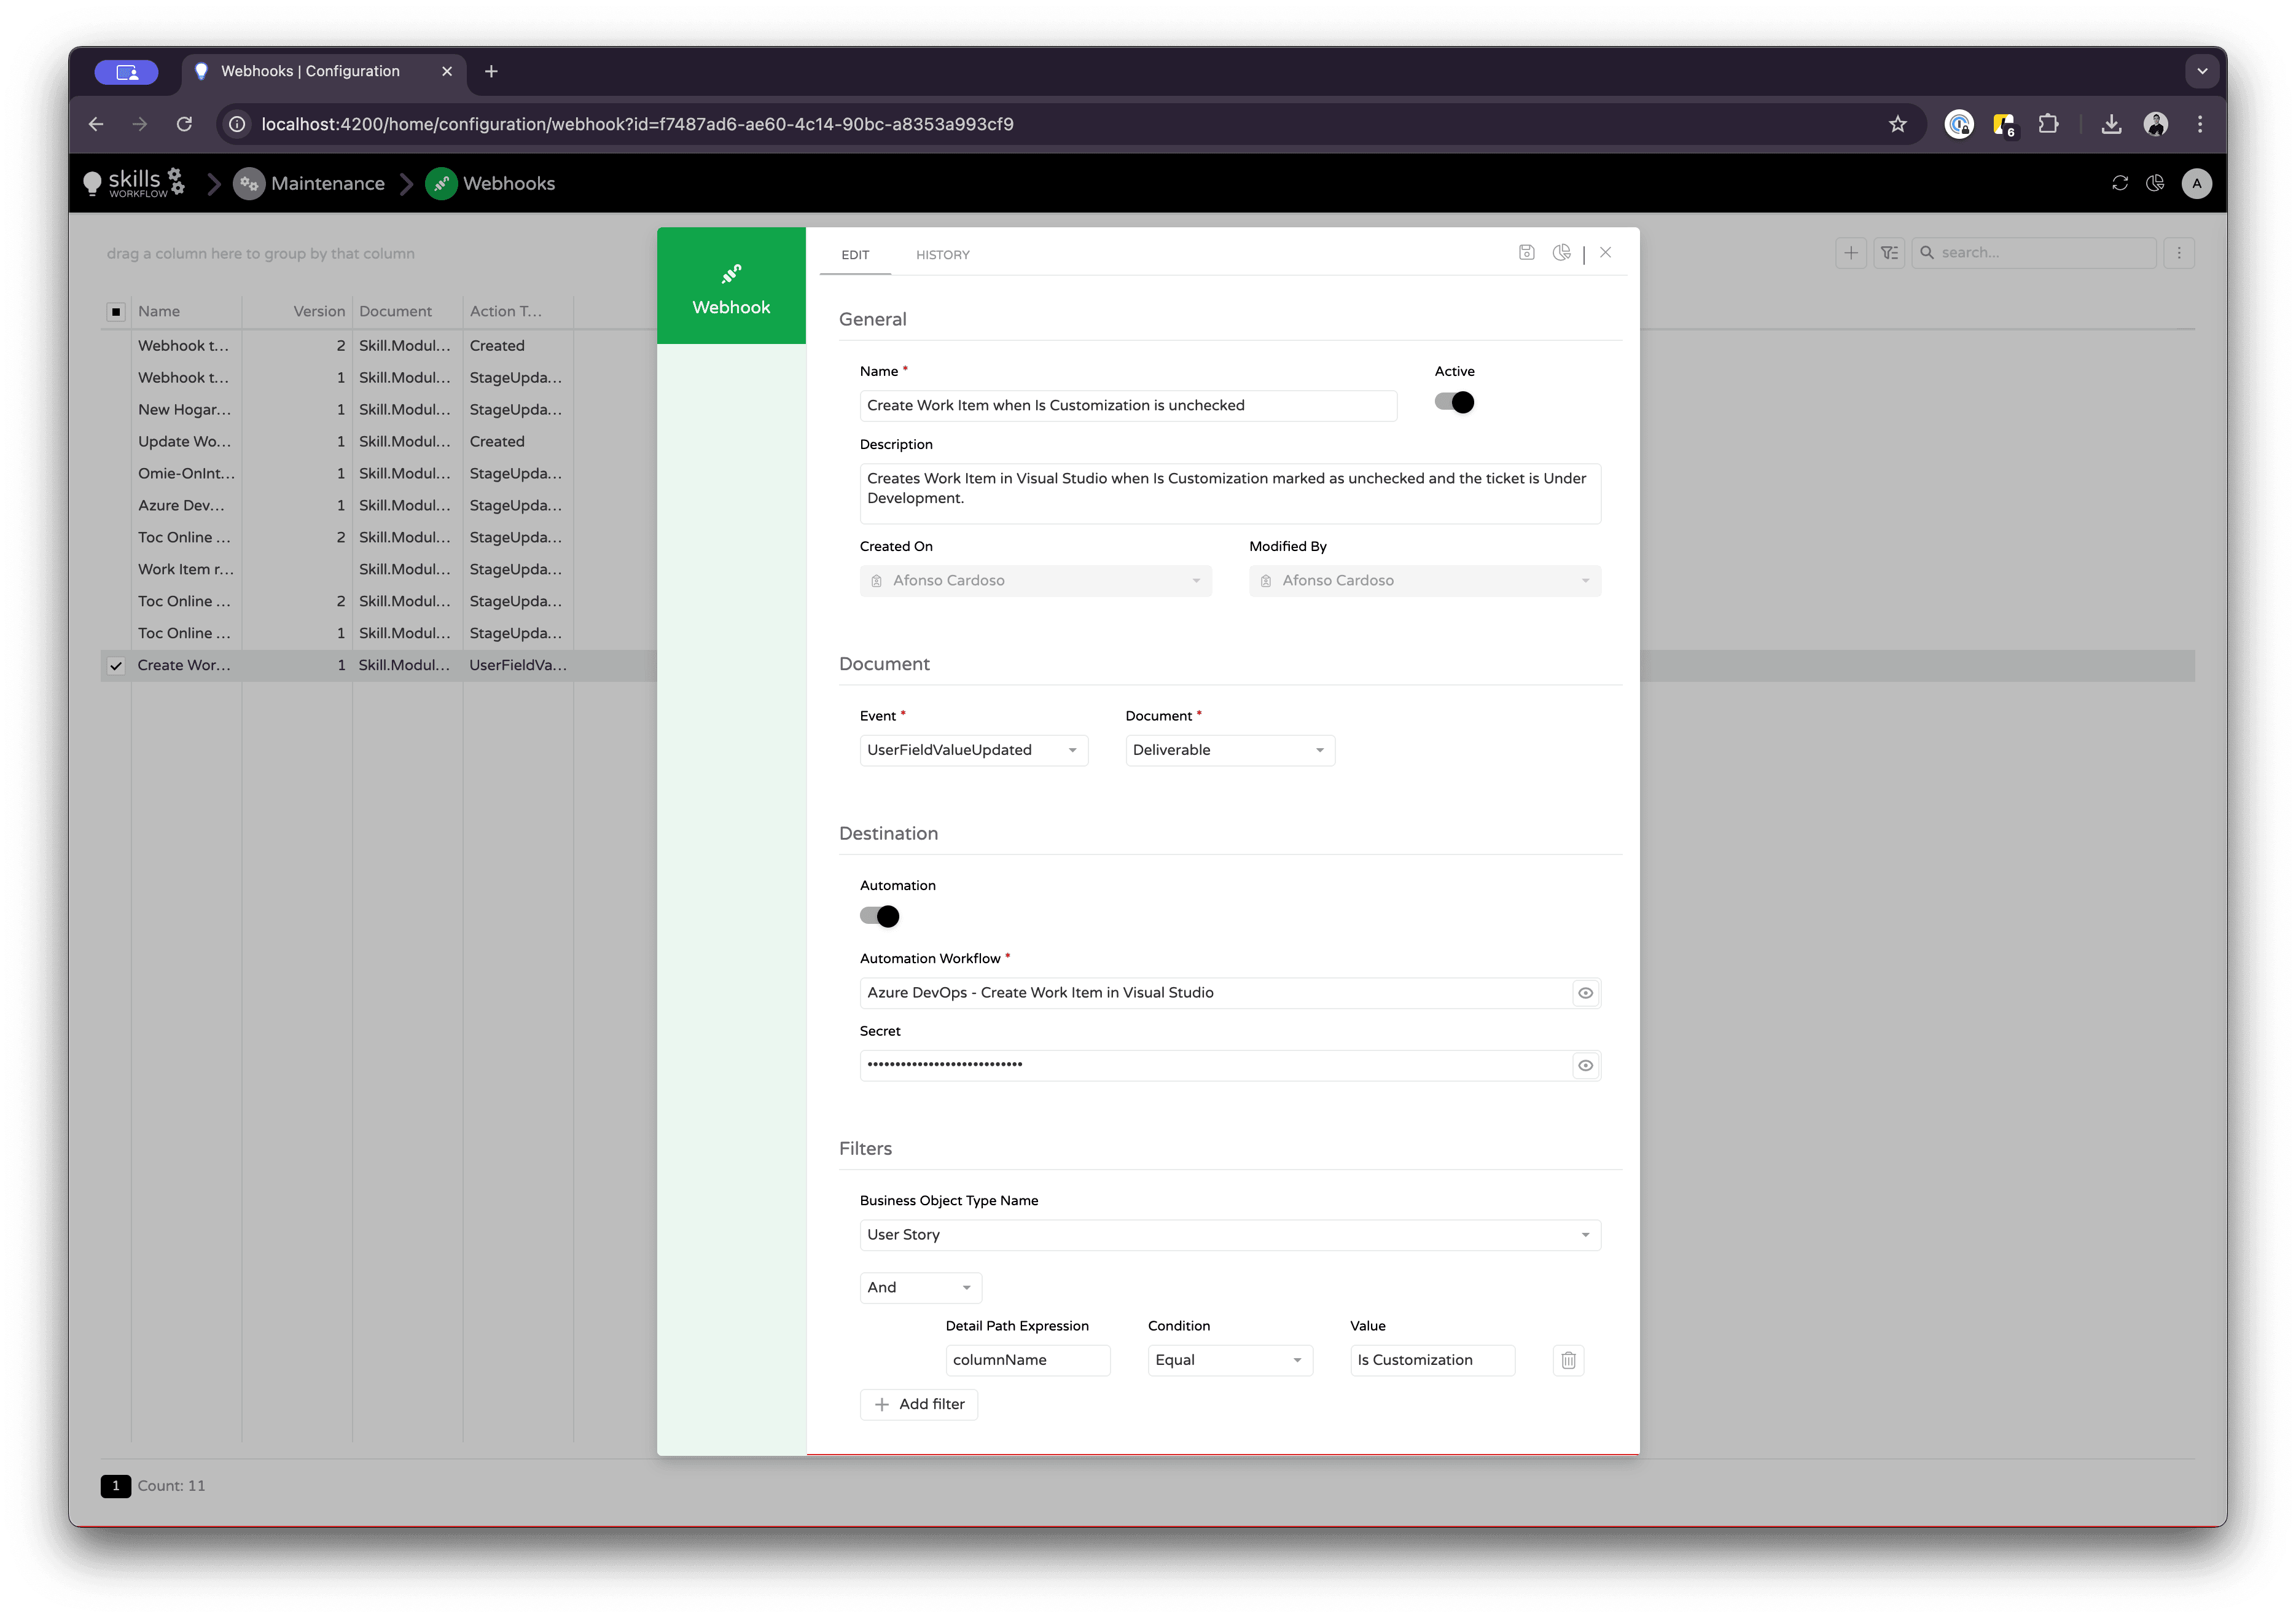Image resolution: width=2296 pixels, height=1618 pixels.
Task: Switch to the HISTORY tab
Action: (x=942, y=255)
